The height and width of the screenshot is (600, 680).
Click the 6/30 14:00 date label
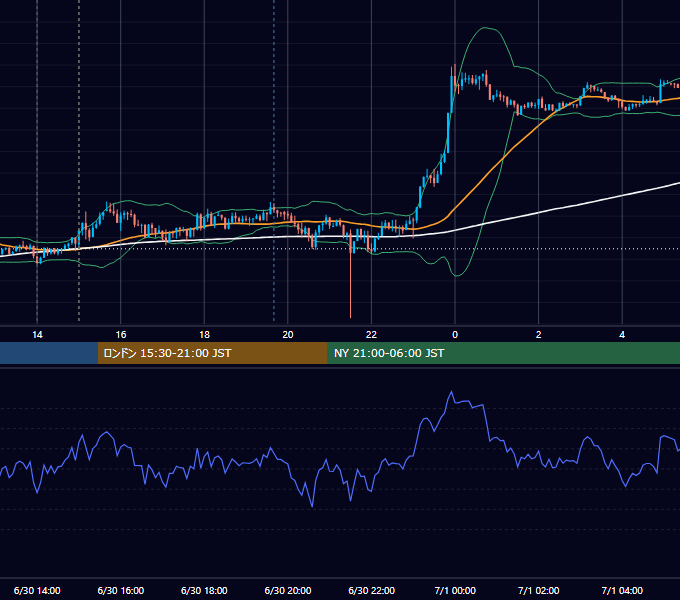point(37,590)
